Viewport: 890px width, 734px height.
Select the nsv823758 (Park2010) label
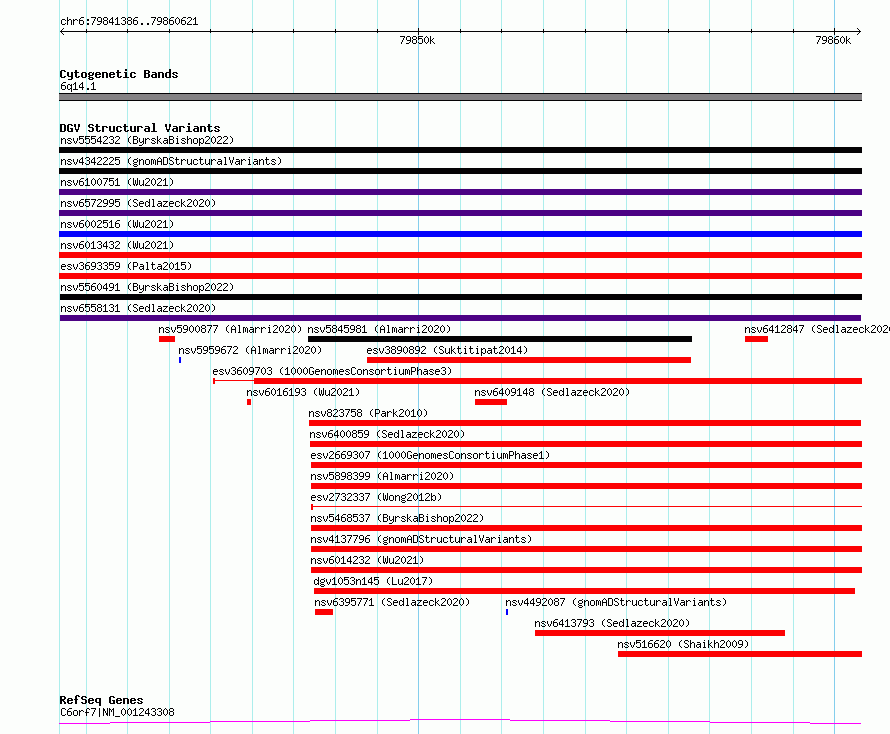pyautogui.click(x=368, y=413)
